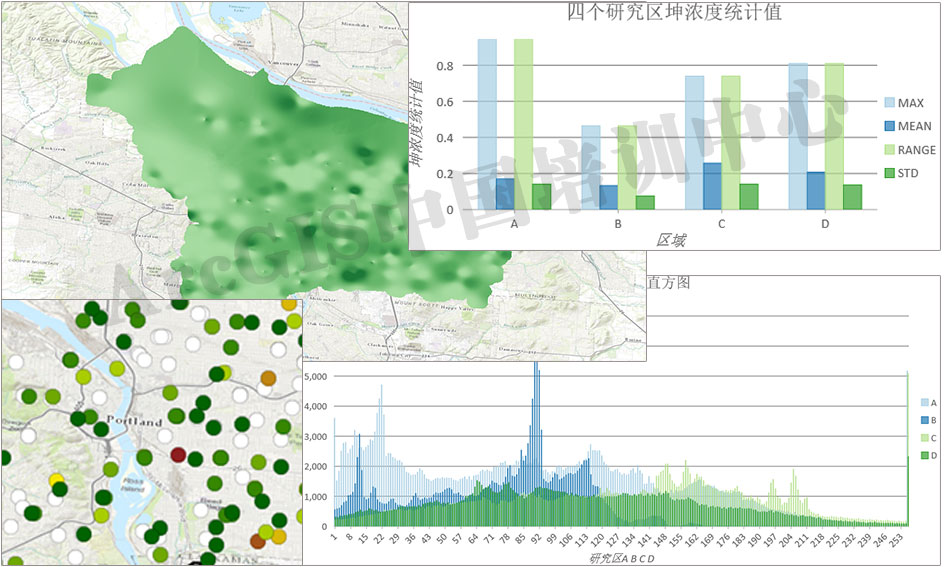This screenshot has height=567, width=945.
Task: Click the chart title 四个研究区坤浓度统计值
Action: 674,12
